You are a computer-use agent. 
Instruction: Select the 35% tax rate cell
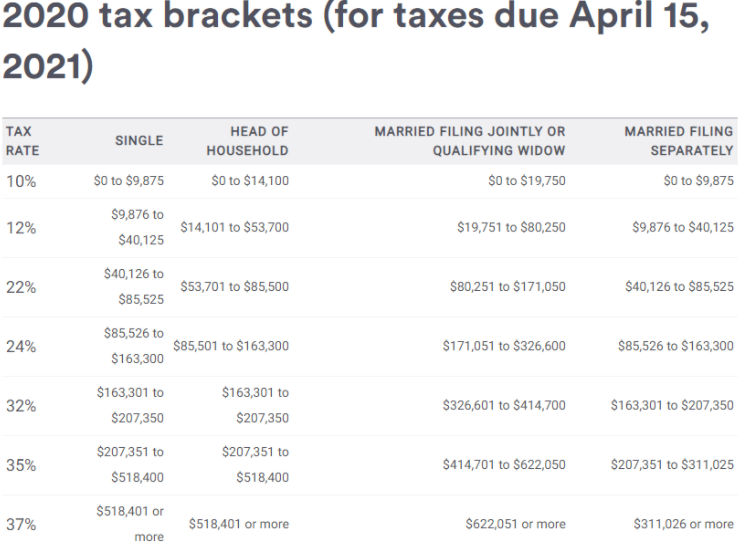(x=20, y=466)
